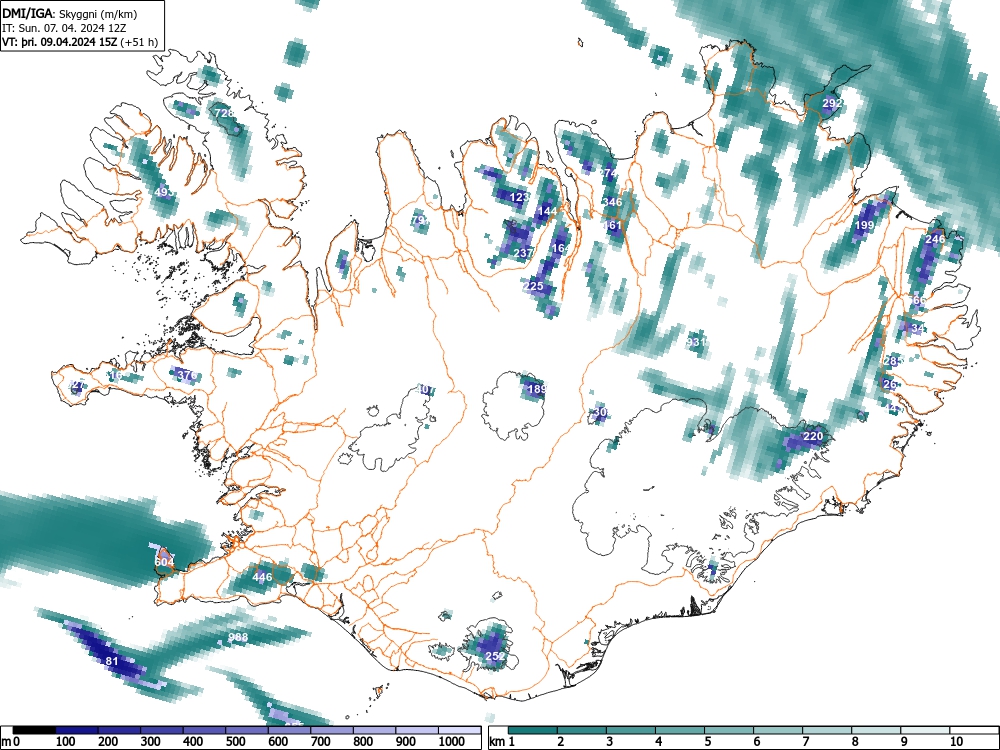Click the '931' value in the northeast highlands

click(x=696, y=342)
